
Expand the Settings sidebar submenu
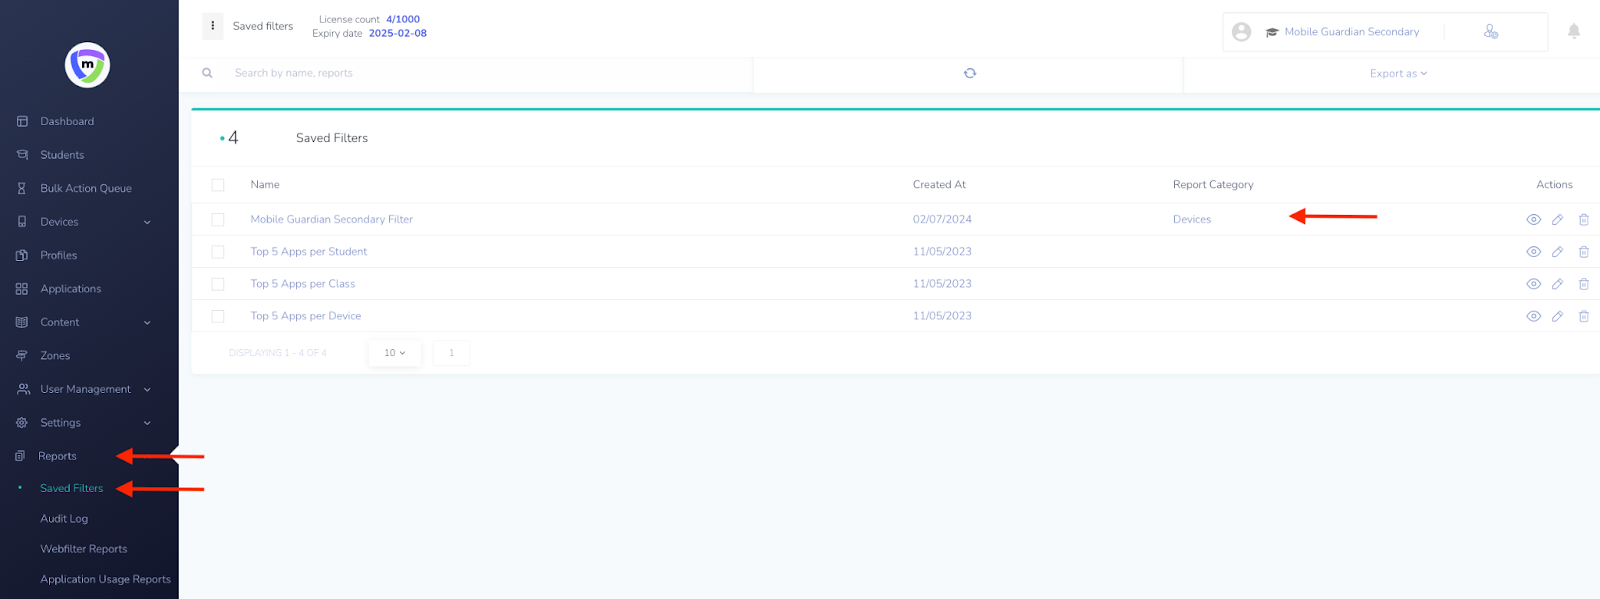147,423
